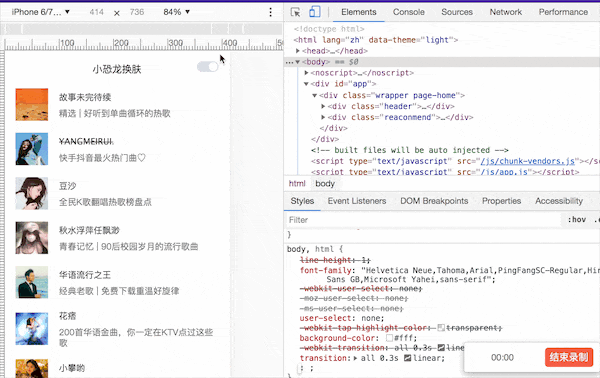The image size is (600, 378).
Task: Click the 秋水浮萍任飘渺 album thumbnail
Action: tap(32, 238)
